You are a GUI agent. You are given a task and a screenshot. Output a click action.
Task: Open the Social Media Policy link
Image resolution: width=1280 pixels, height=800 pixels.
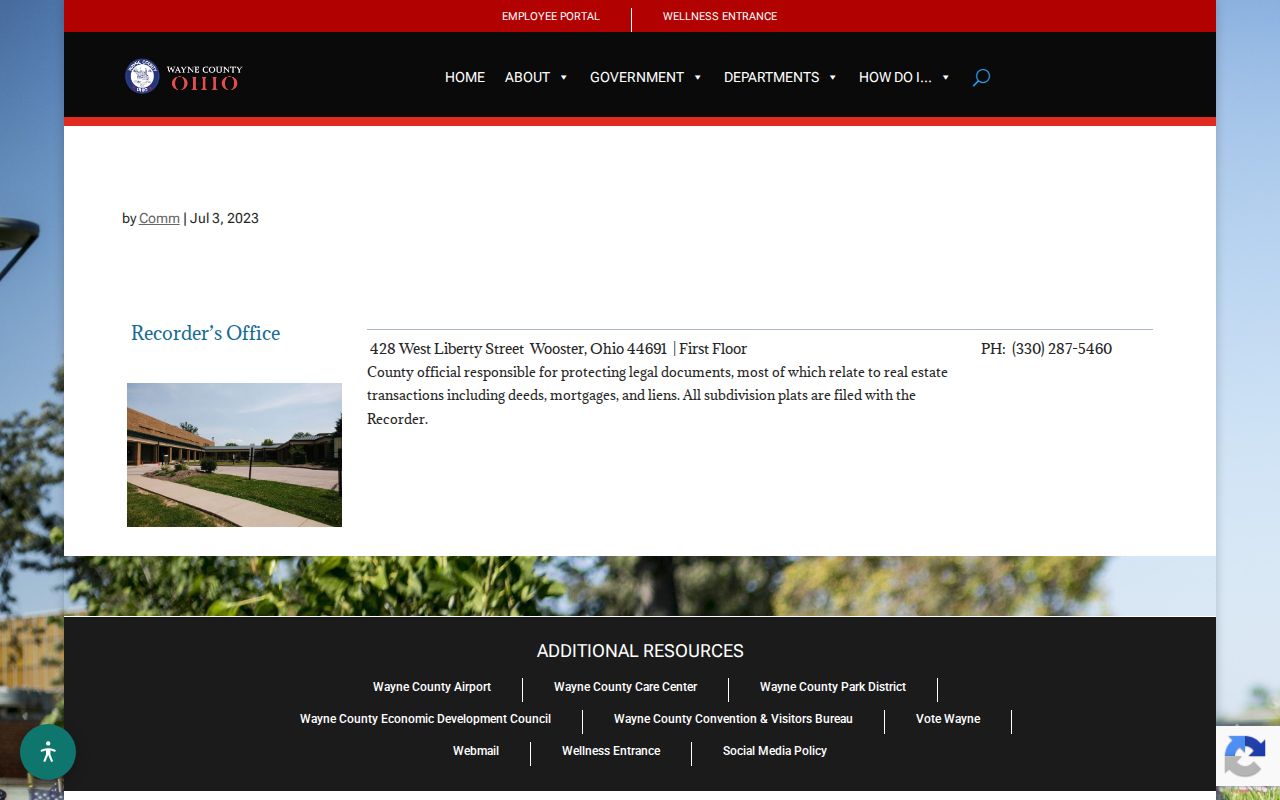coord(775,751)
